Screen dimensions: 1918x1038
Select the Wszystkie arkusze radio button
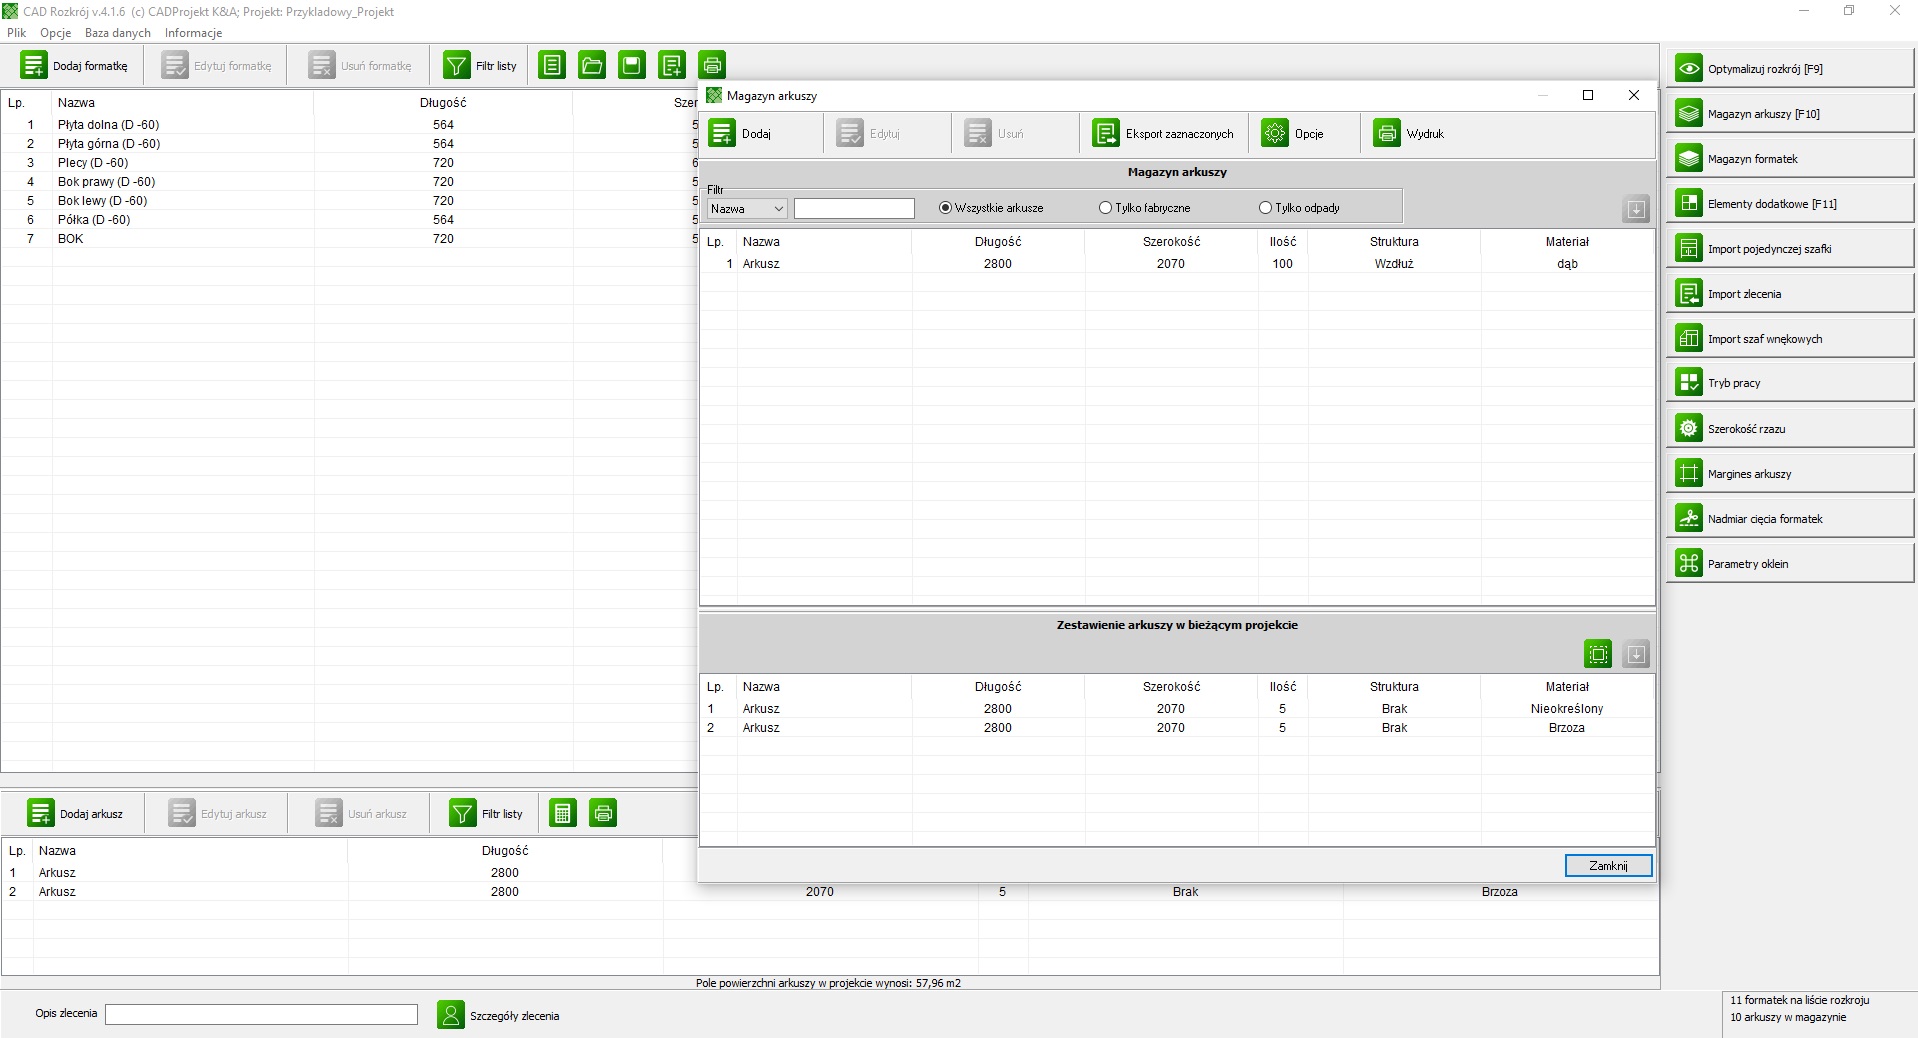point(945,208)
